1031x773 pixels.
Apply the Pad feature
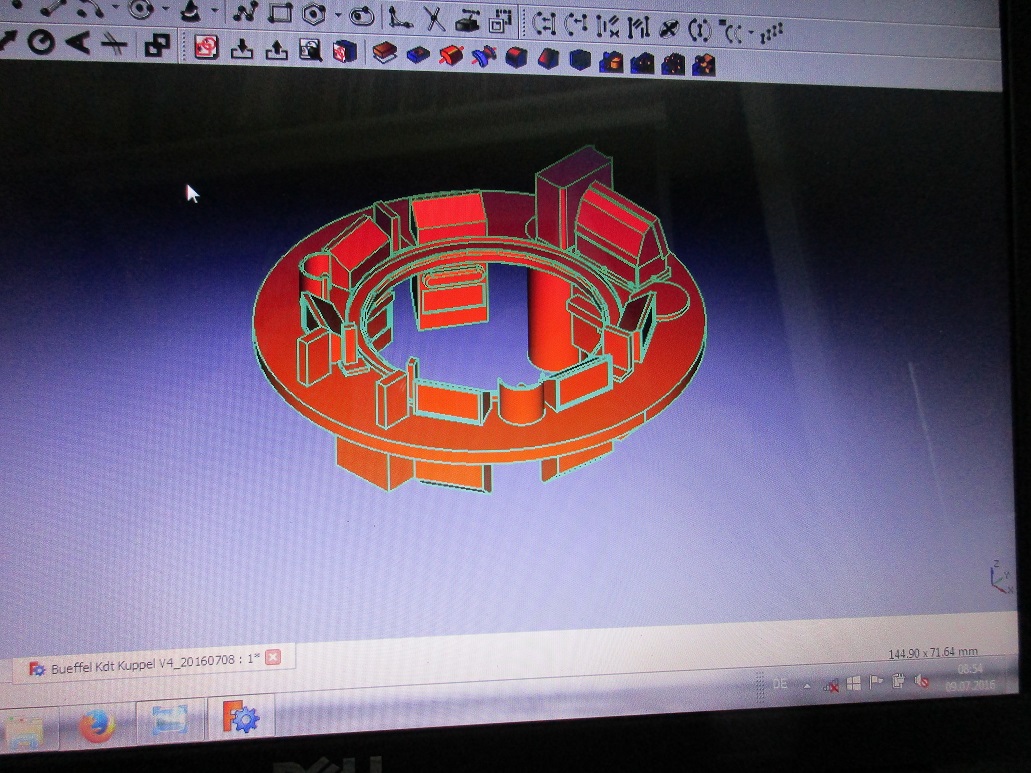[385, 53]
